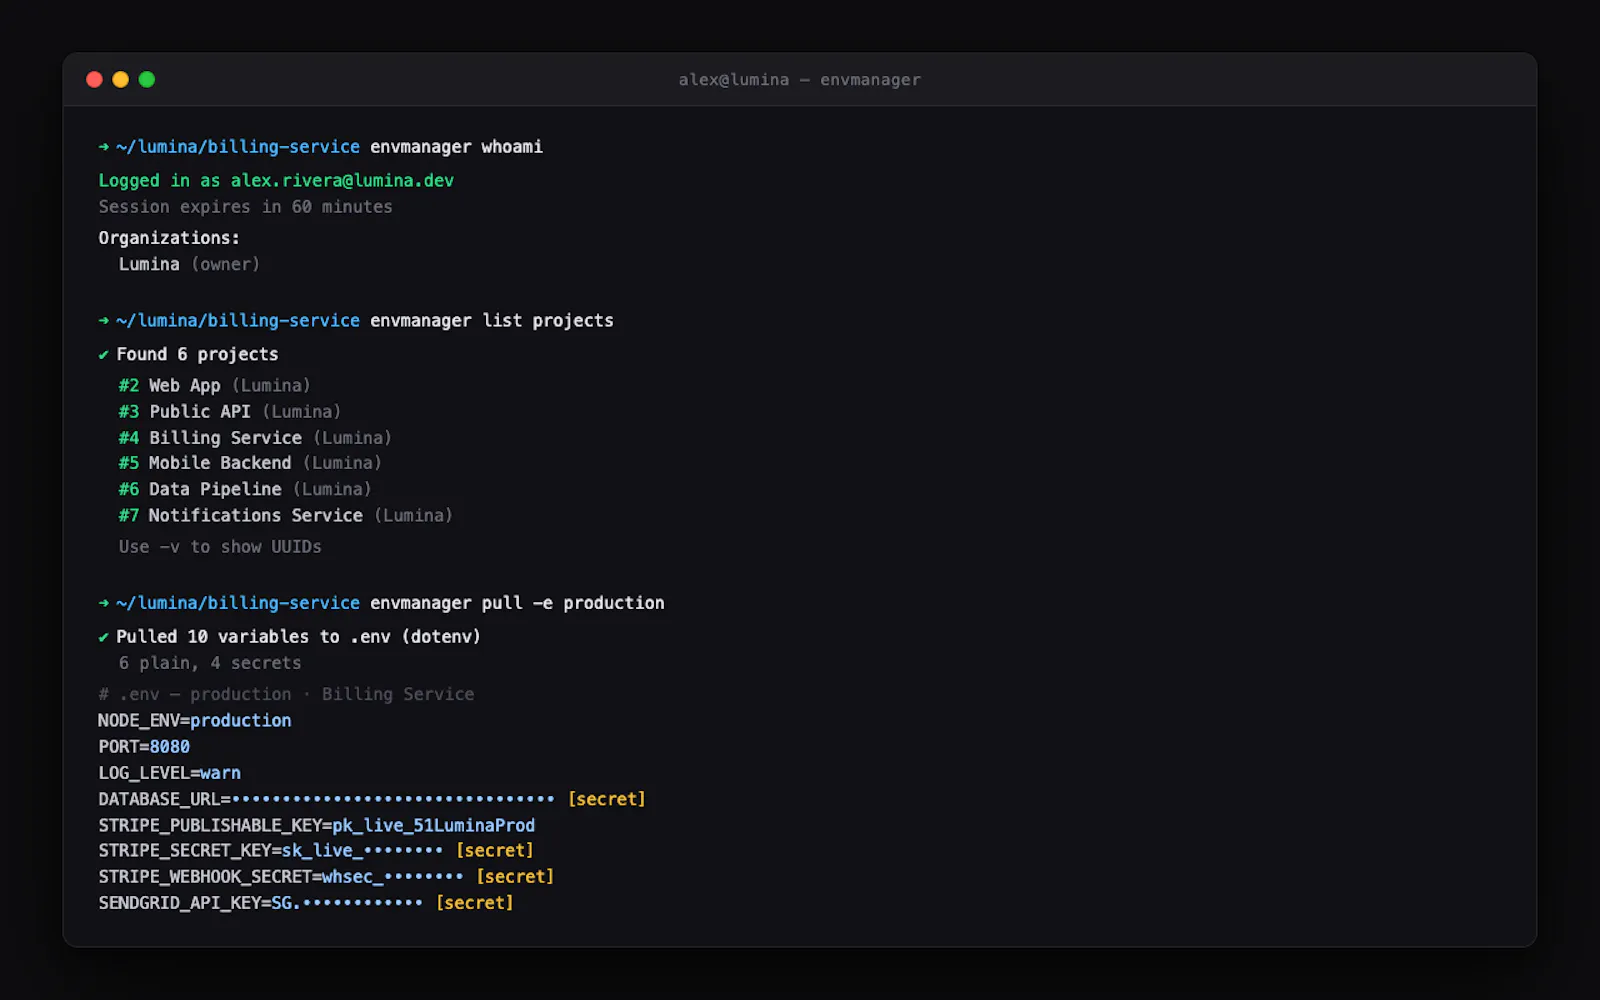1600x1000 pixels.
Task: Click the [secret] tag after SENDGRID_API_KEY
Action: (475, 903)
